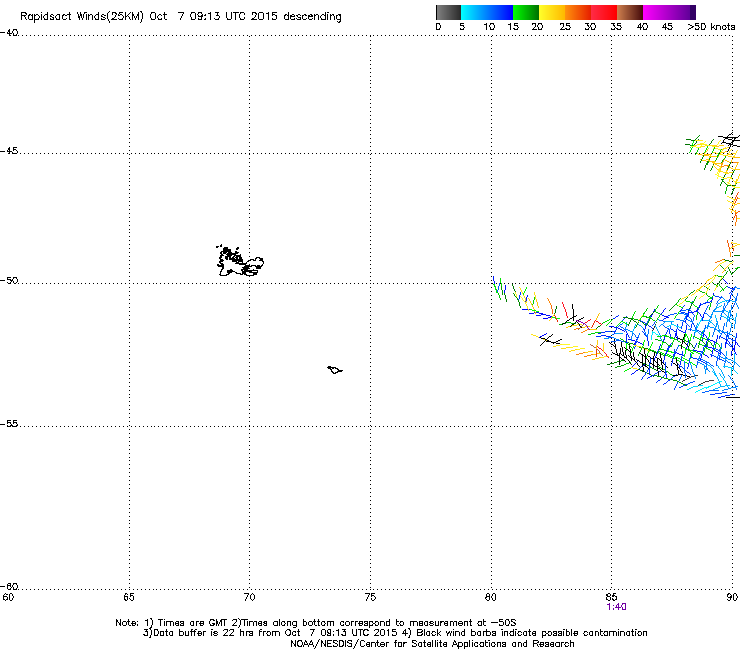
Task: Click the cyan 5-10 knots legend segment
Action: (x=473, y=12)
